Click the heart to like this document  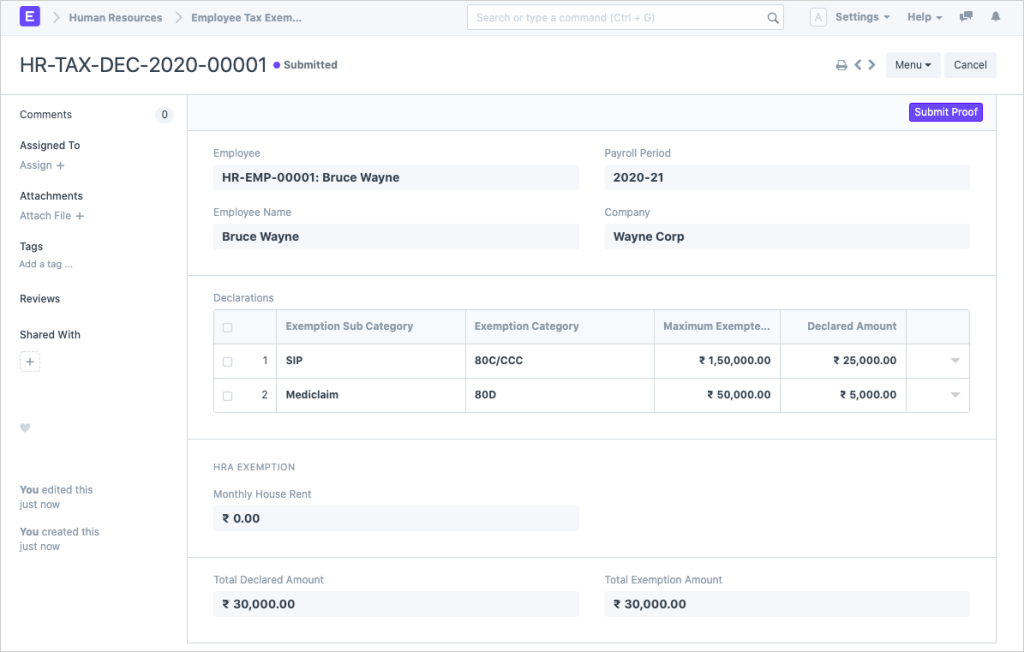pyautogui.click(x=25, y=428)
